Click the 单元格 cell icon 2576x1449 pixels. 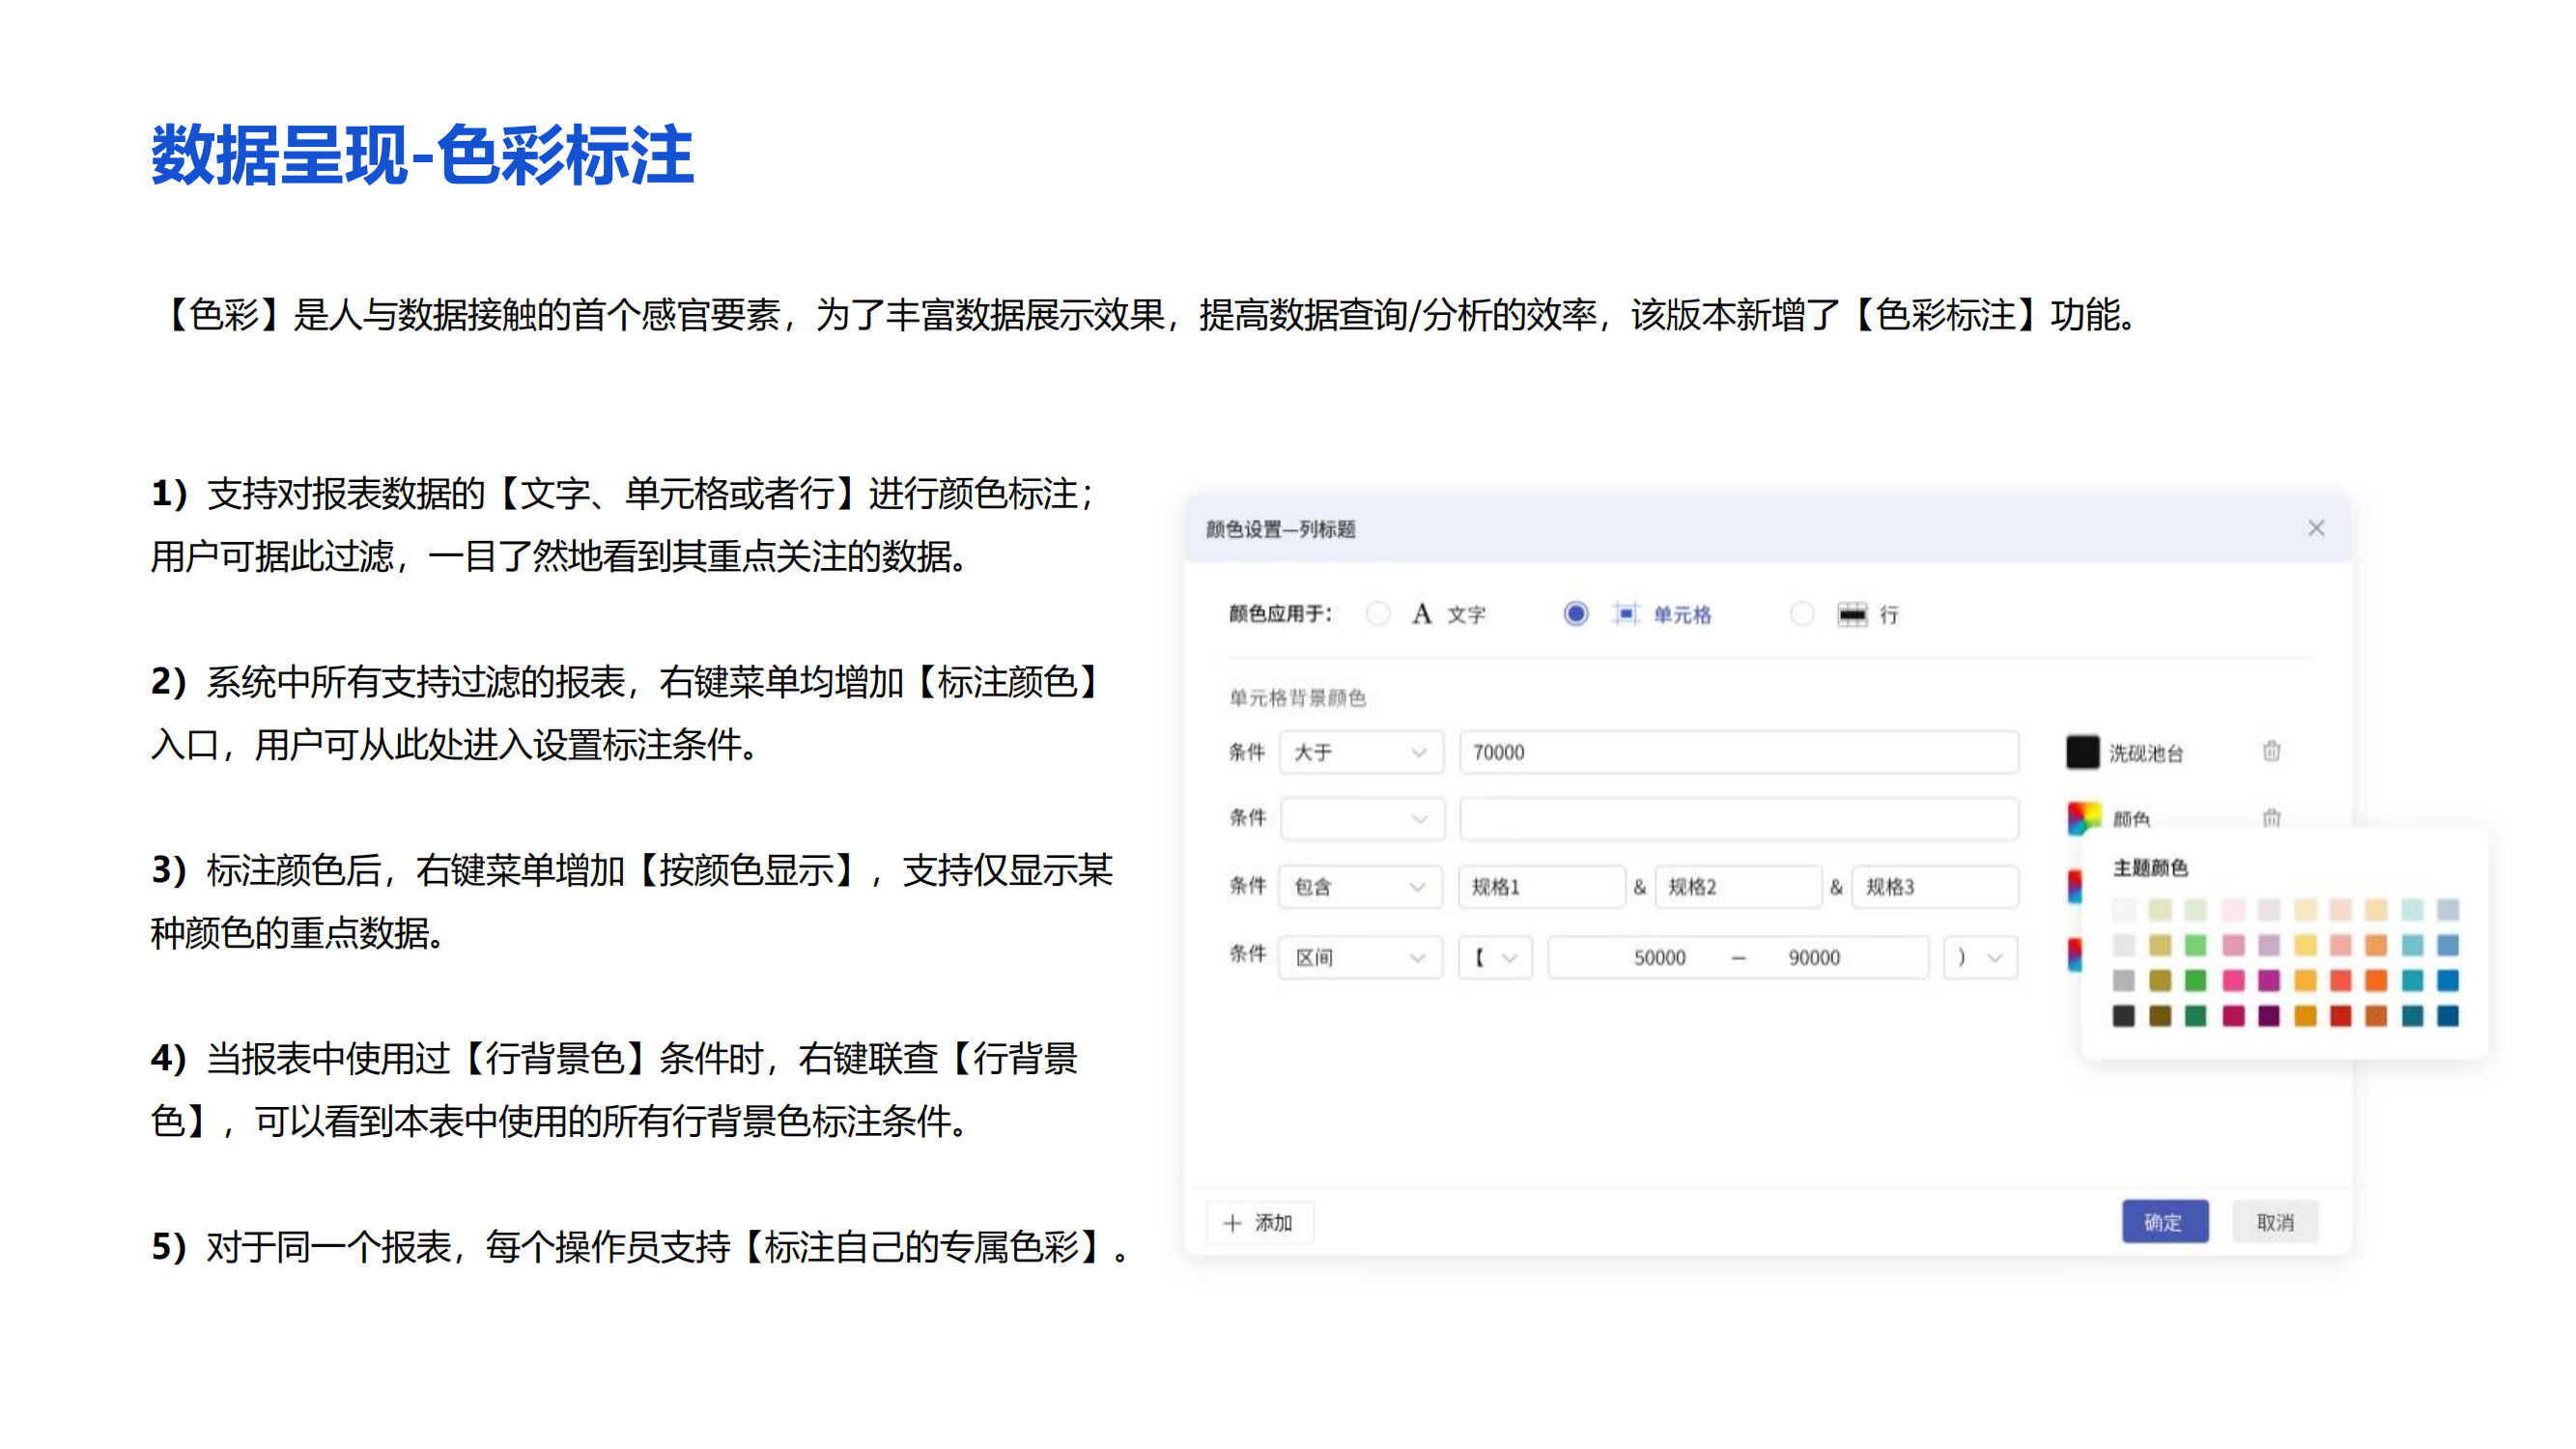(1626, 614)
